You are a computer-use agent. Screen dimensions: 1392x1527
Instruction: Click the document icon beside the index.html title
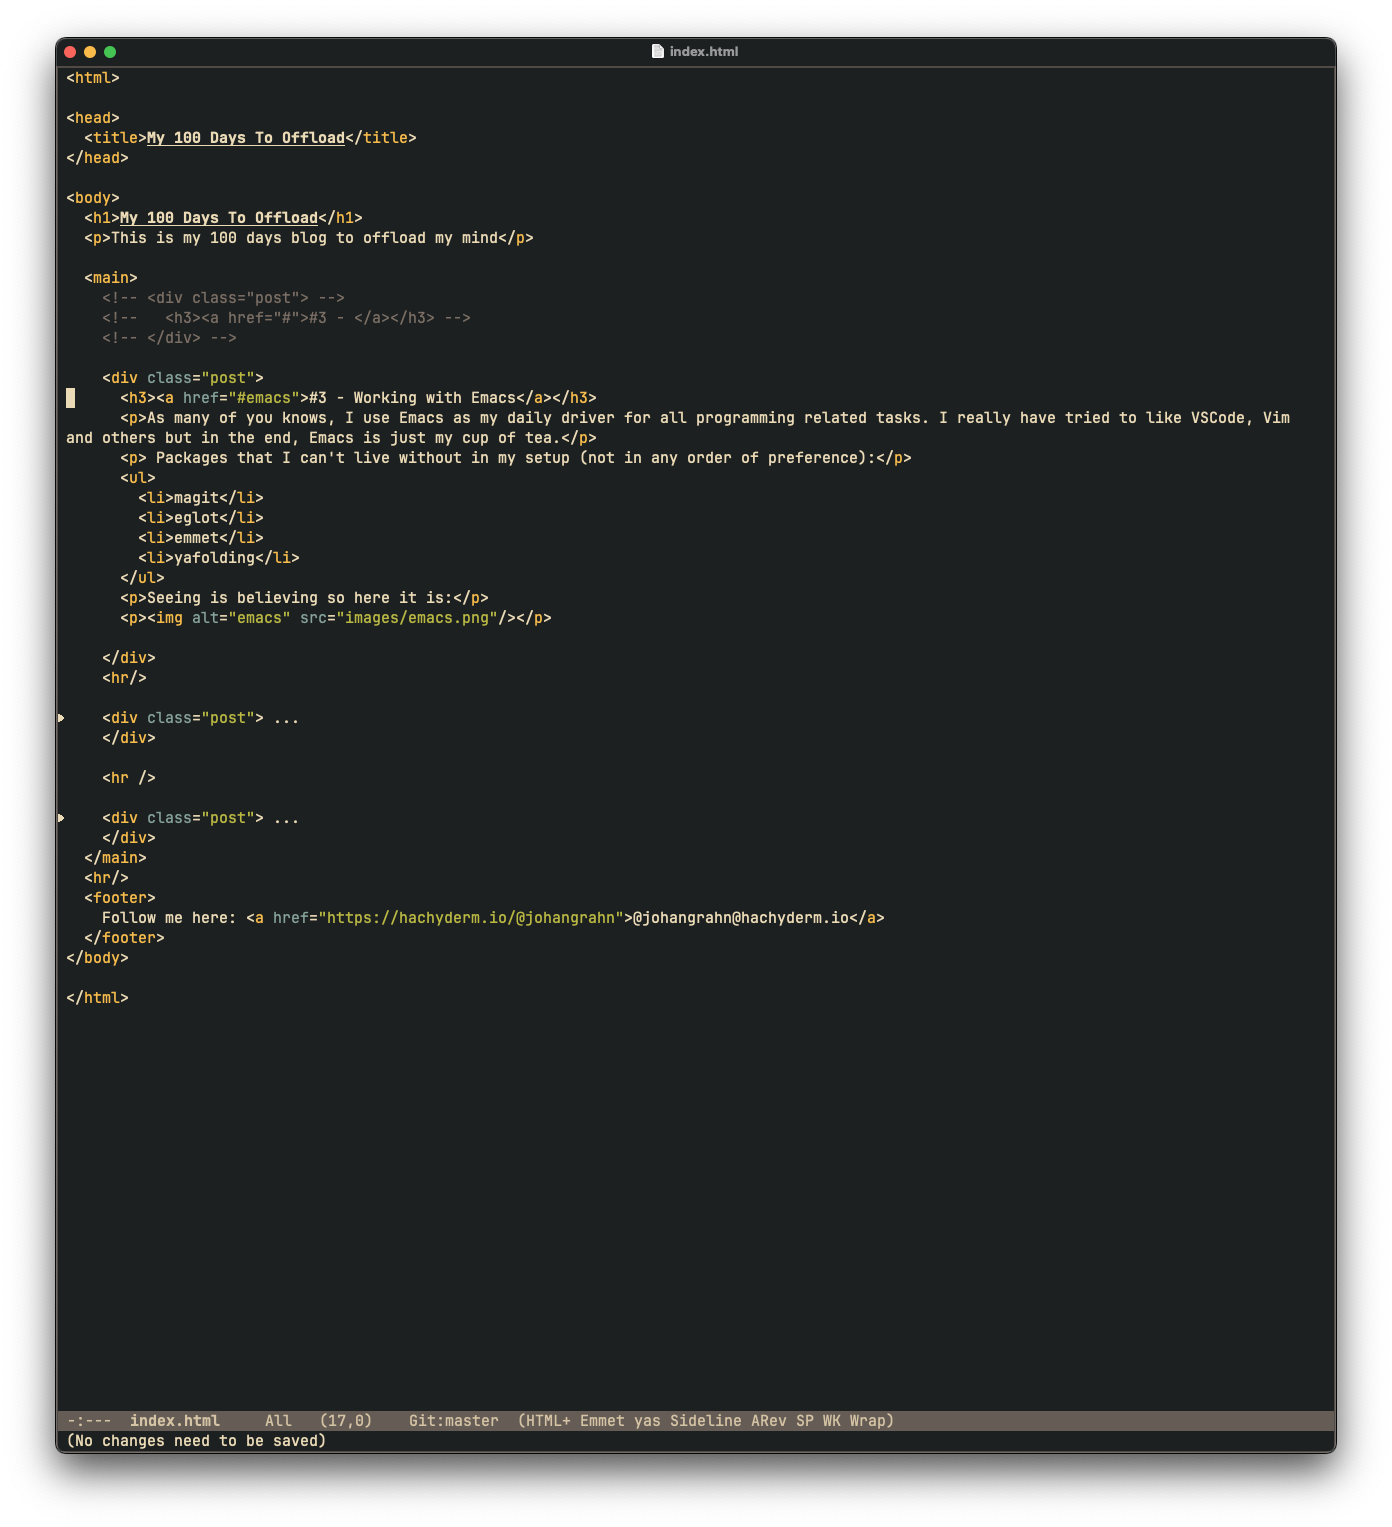(x=657, y=51)
